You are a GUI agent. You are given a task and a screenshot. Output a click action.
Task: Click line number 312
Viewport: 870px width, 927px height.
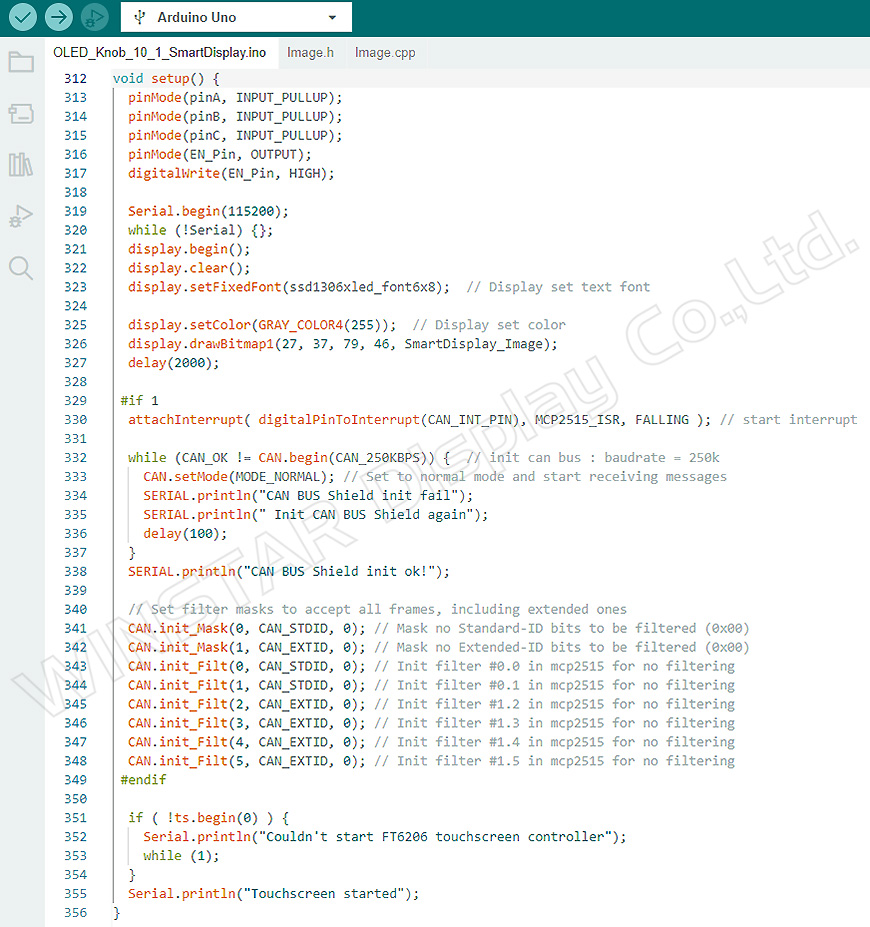coord(75,79)
